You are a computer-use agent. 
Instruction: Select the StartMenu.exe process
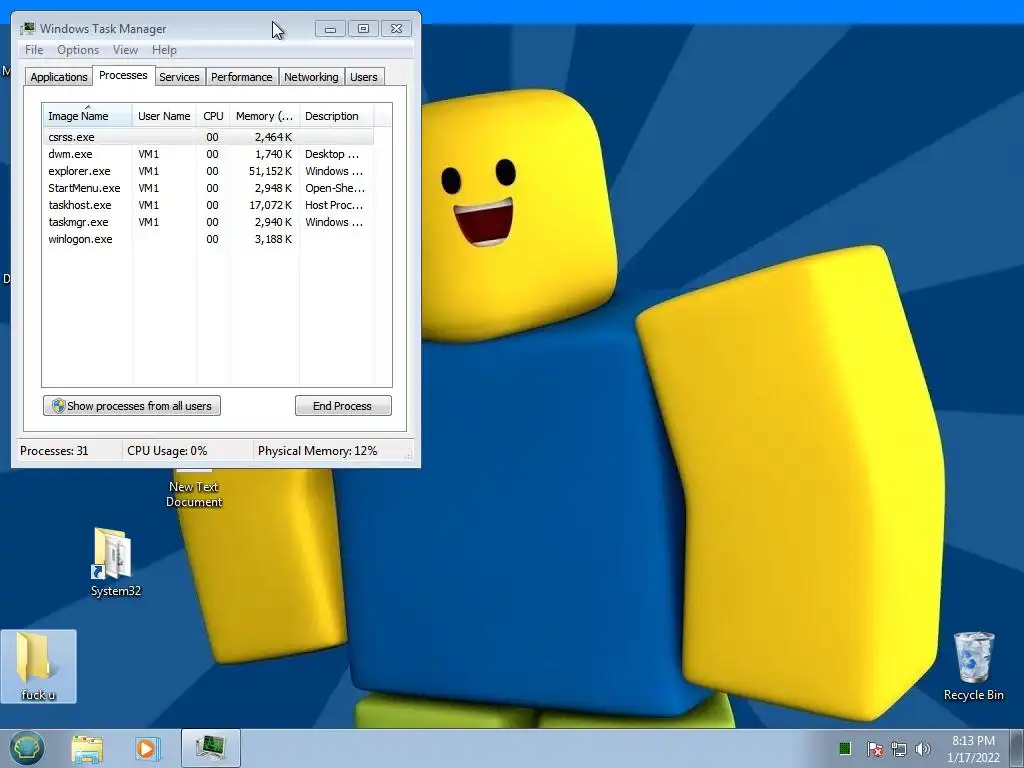pos(208,188)
